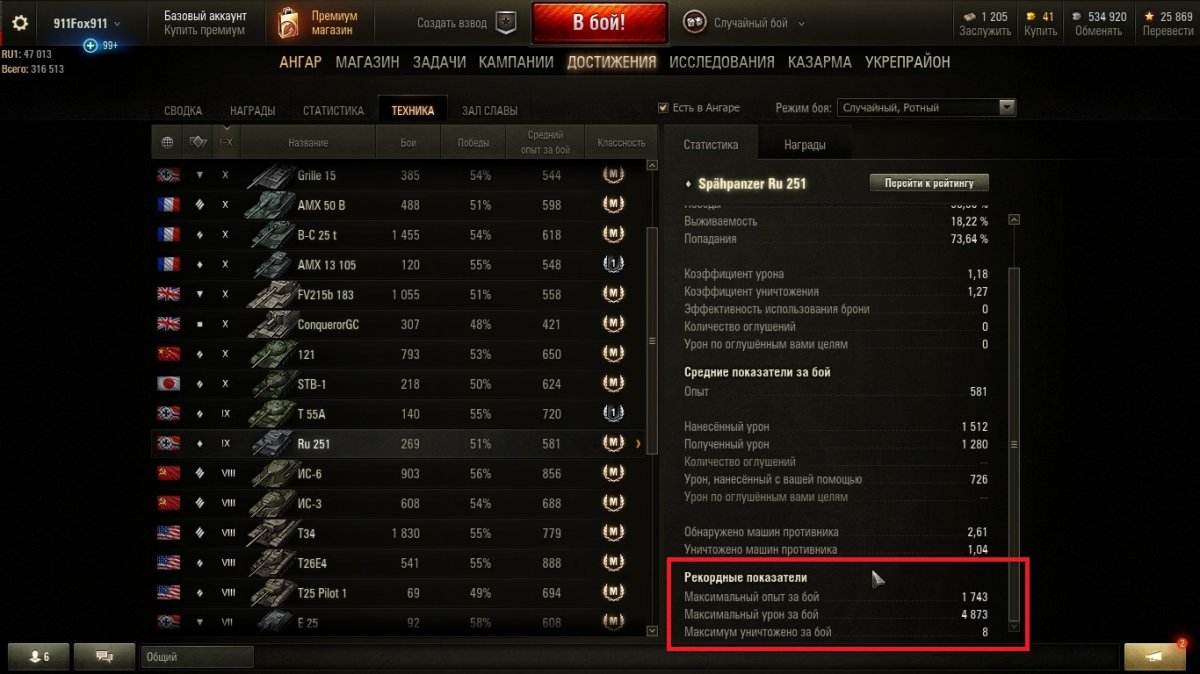The width and height of the screenshot is (1200, 674).
Task: Click the Перейти к рейтингу button
Action: point(930,183)
